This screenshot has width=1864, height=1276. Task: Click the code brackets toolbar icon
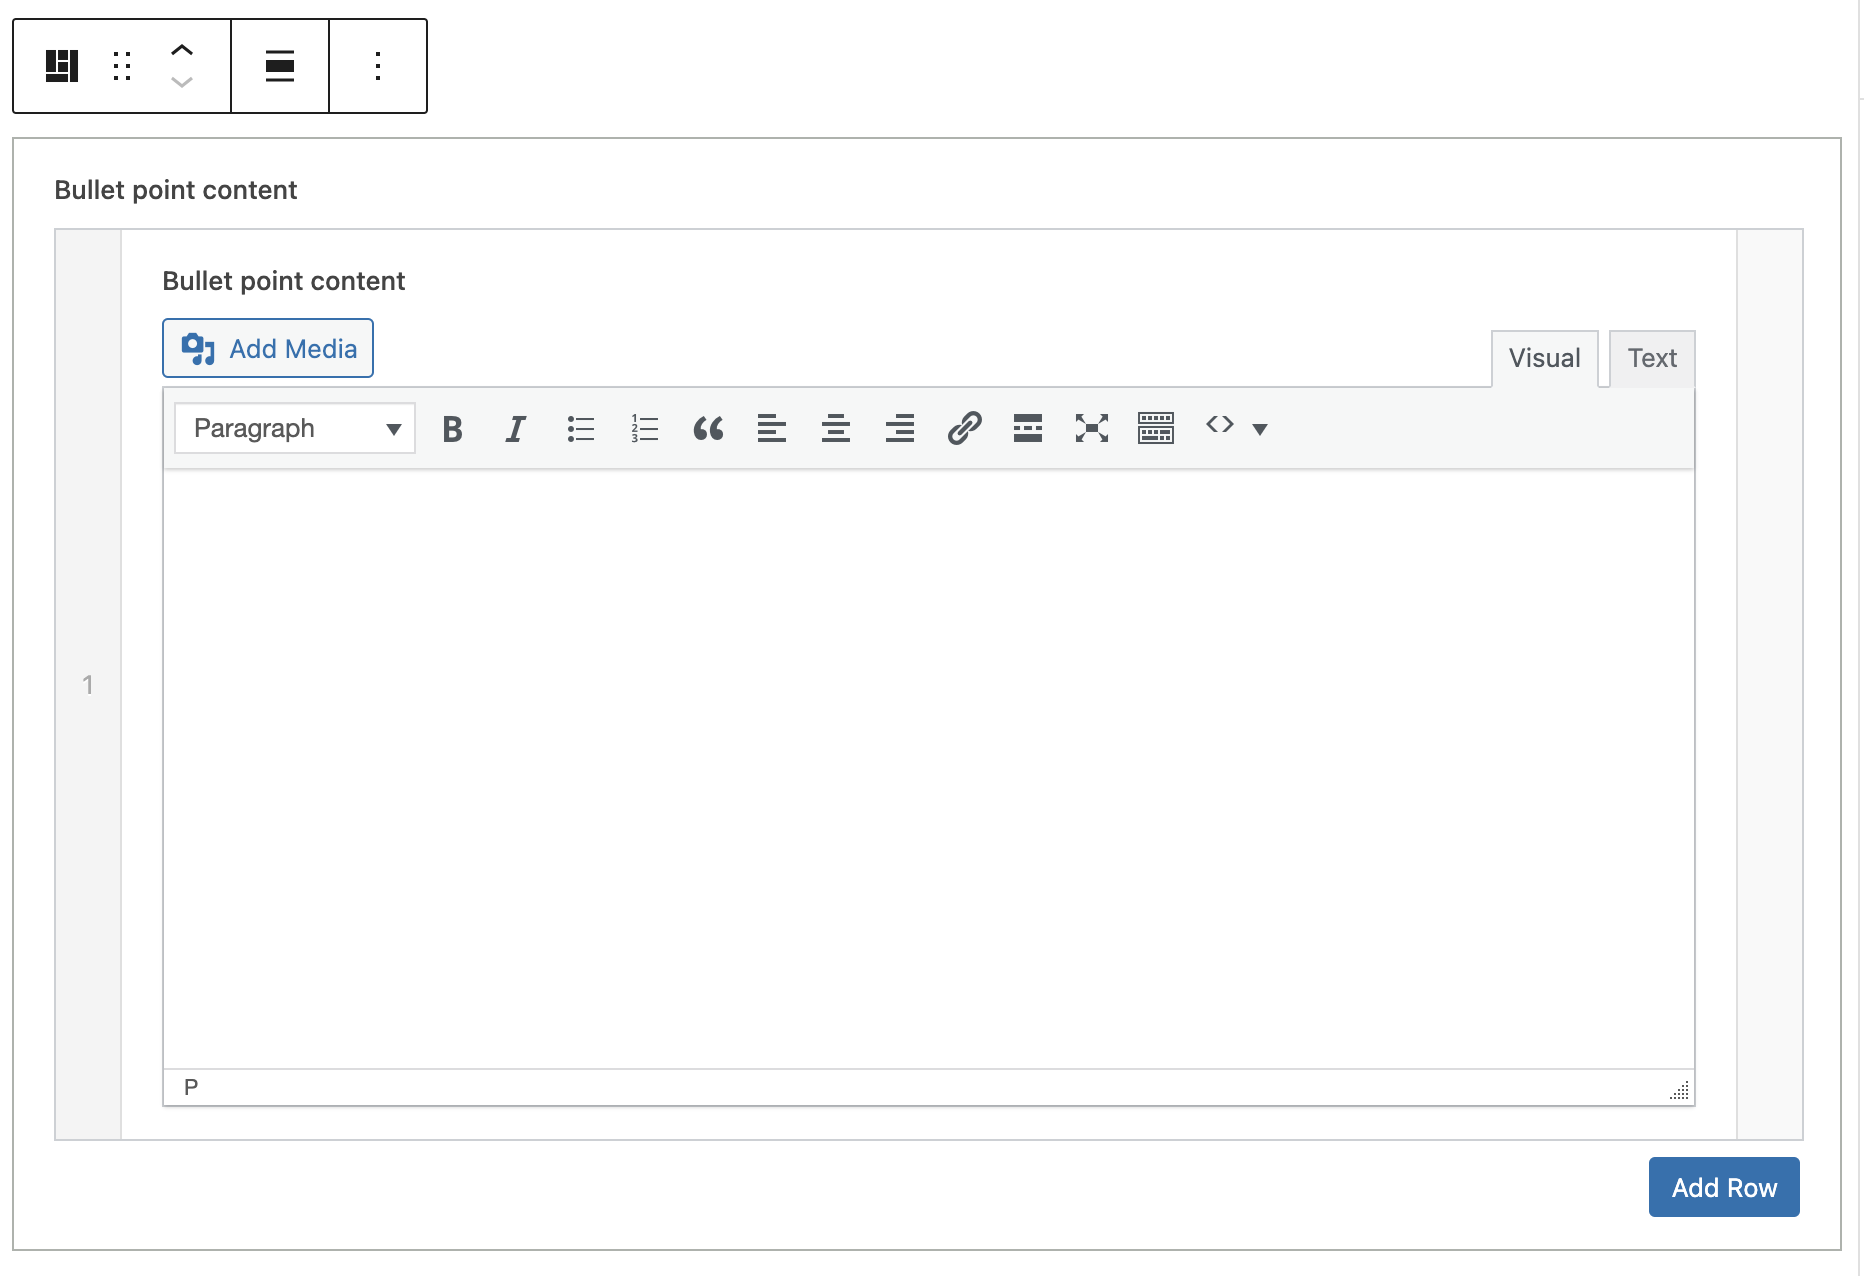coord(1220,425)
